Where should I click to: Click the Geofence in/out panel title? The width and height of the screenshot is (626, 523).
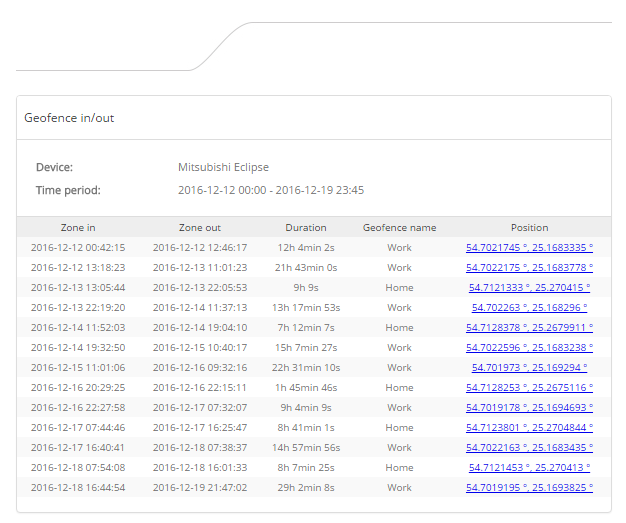tap(69, 118)
